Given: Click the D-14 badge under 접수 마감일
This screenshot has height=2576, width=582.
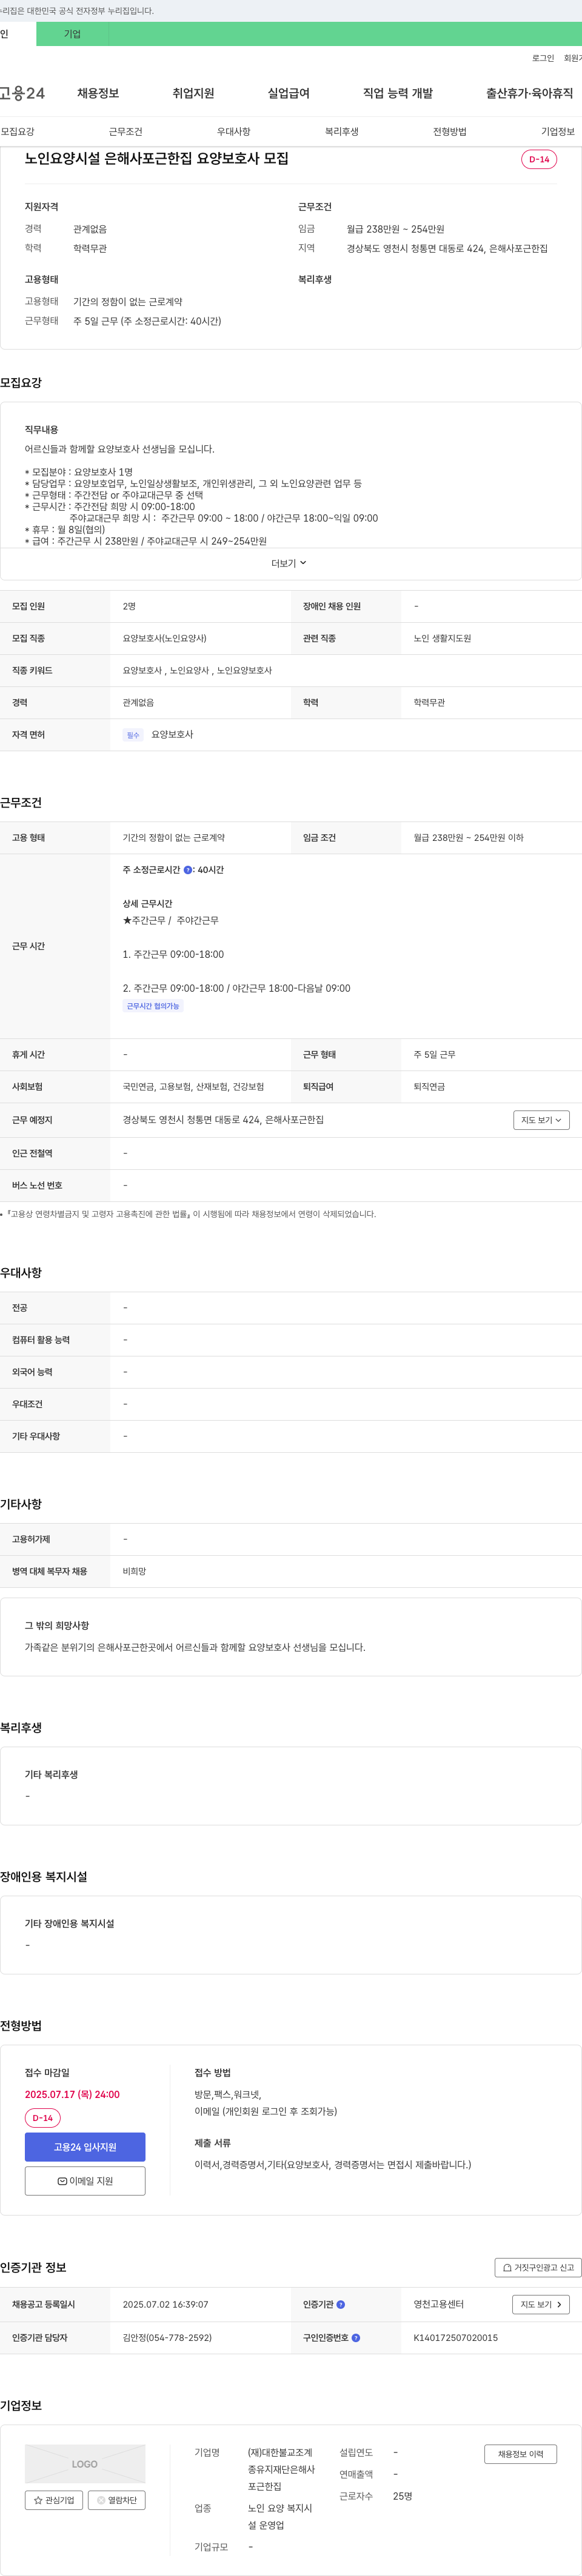Looking at the screenshot, I should [x=43, y=2118].
